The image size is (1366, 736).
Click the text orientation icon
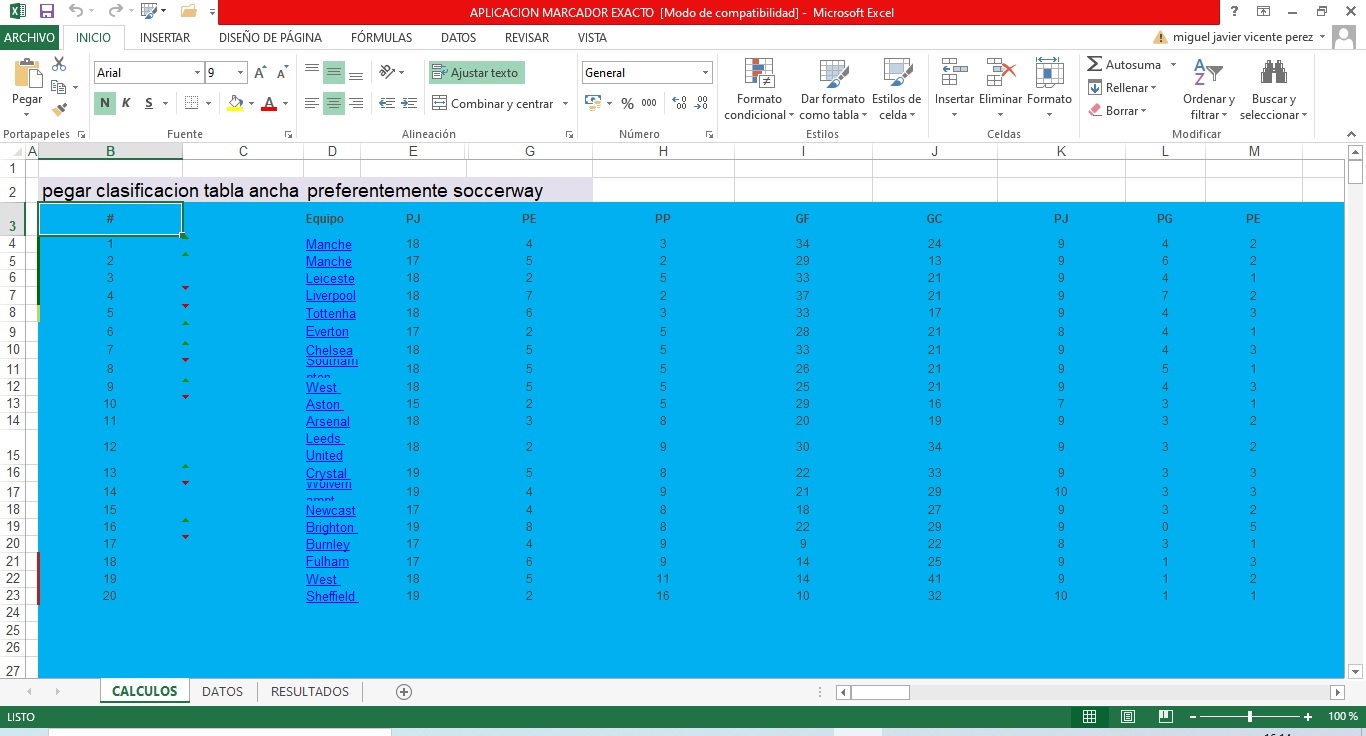click(387, 72)
